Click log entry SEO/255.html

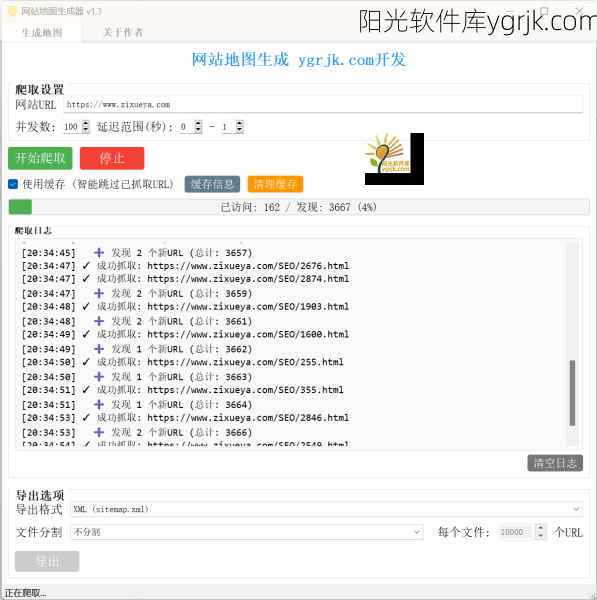coord(183,362)
